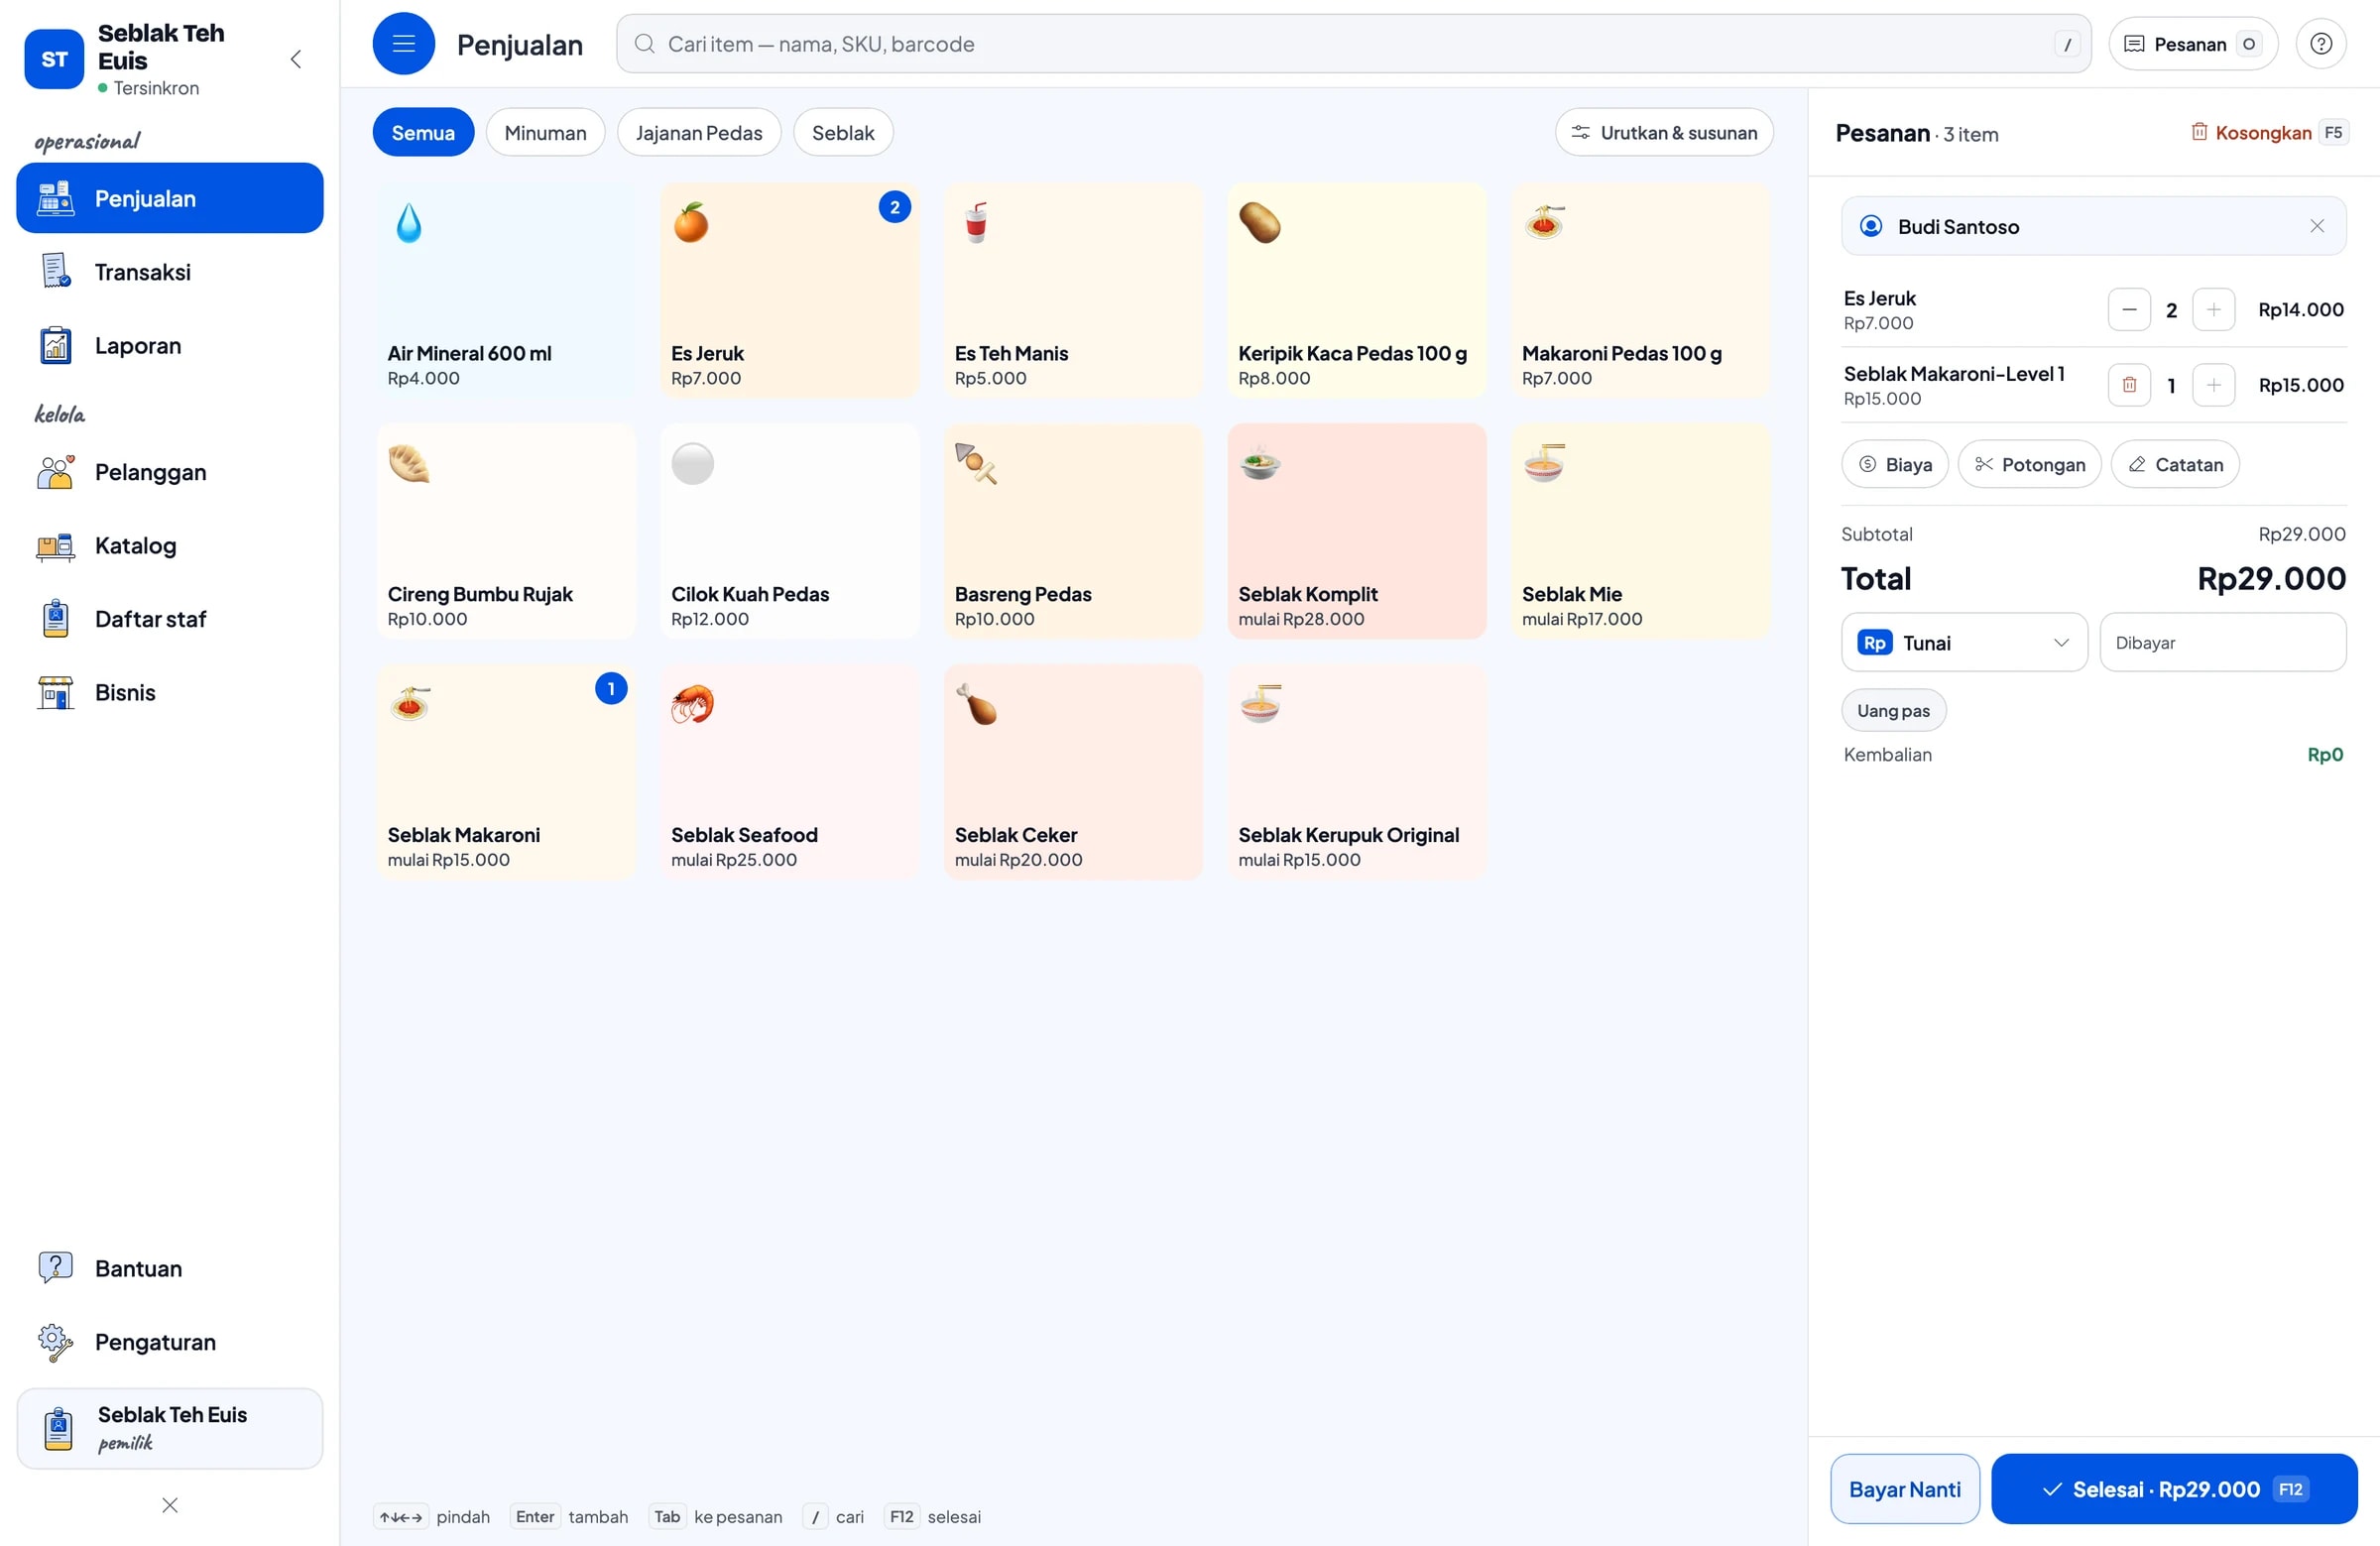The image size is (2380, 1546).
Task: Filter items by Minuman category
Action: [x=545, y=132]
